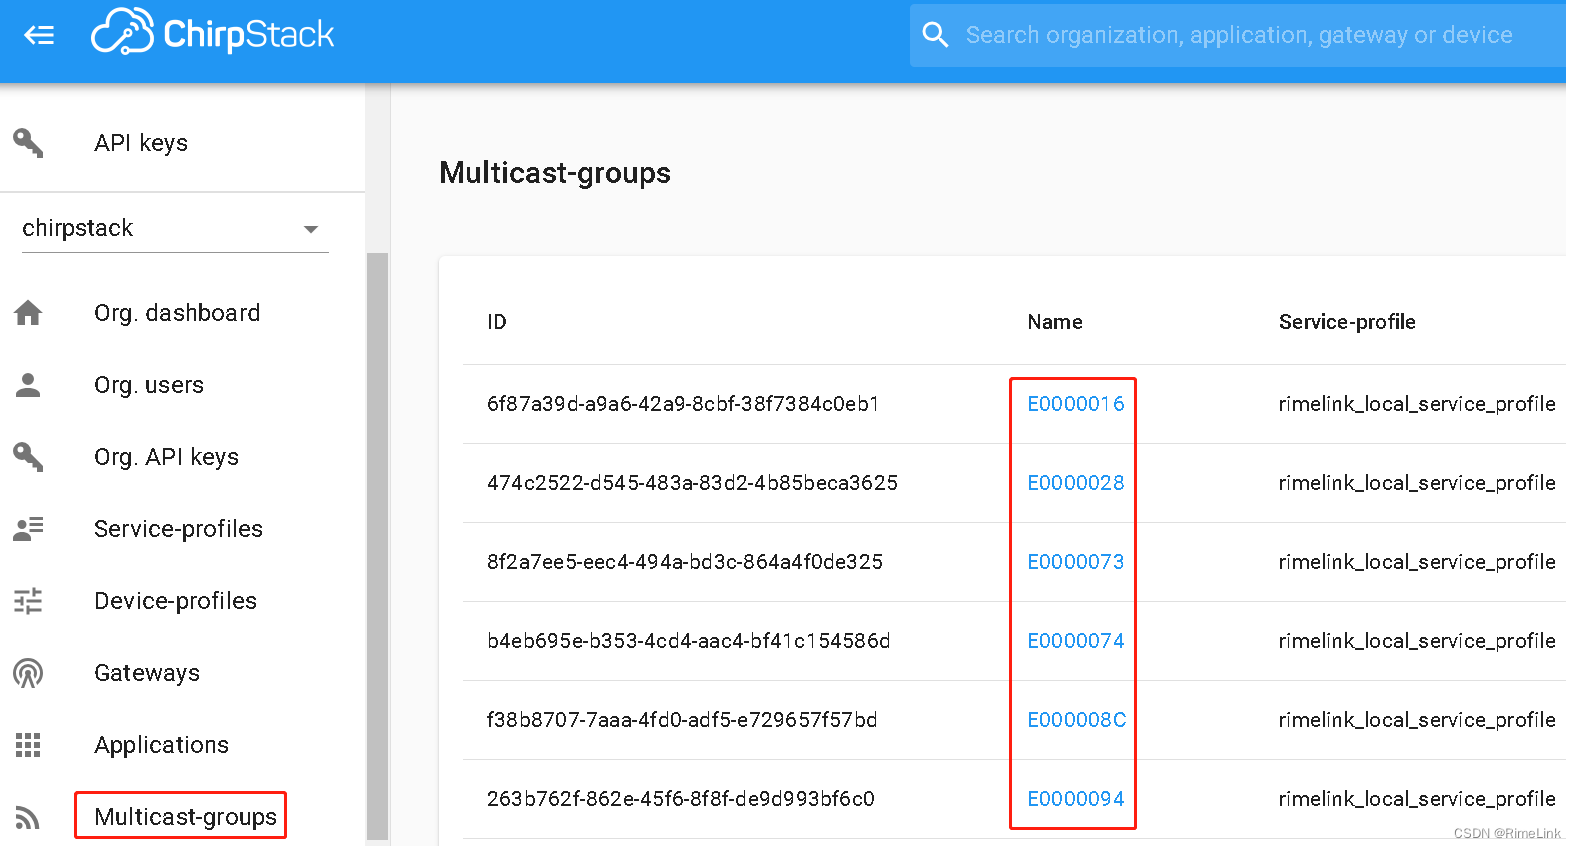This screenshot has width=1576, height=848.
Task: Open multicast group E0000028
Action: coord(1076,483)
